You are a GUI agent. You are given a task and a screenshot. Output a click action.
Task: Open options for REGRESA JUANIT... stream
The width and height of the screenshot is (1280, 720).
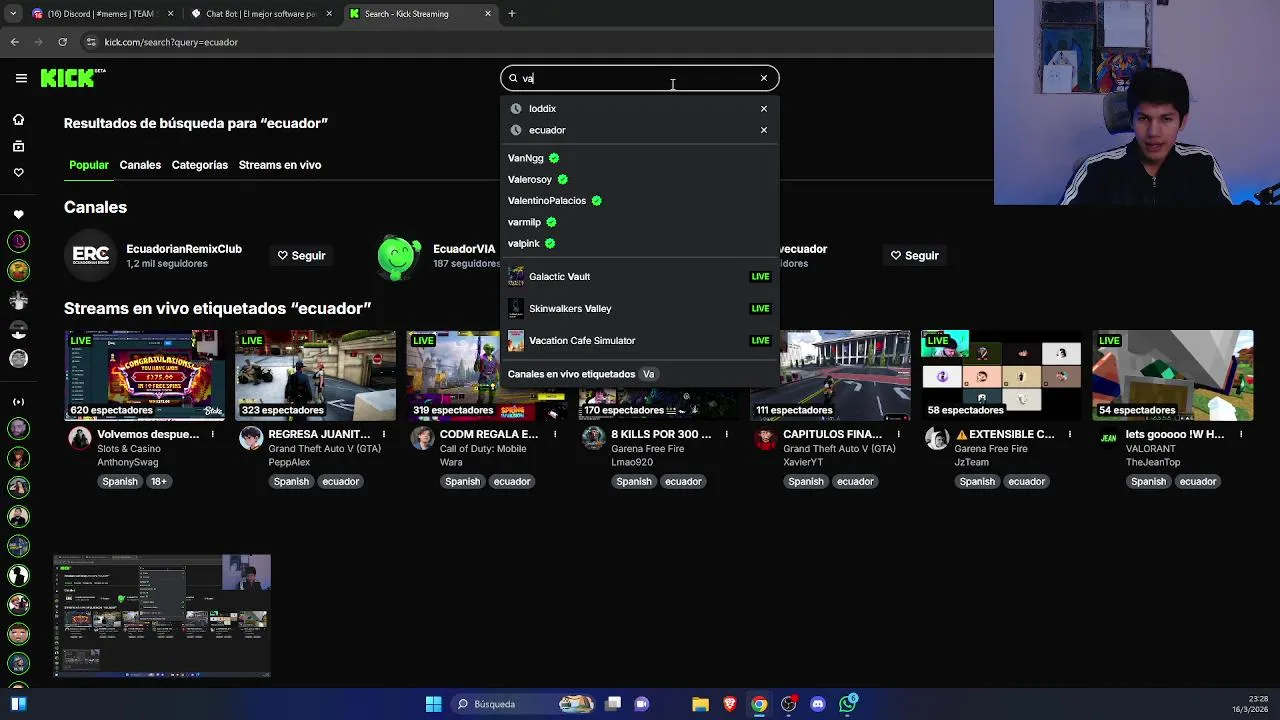point(383,435)
